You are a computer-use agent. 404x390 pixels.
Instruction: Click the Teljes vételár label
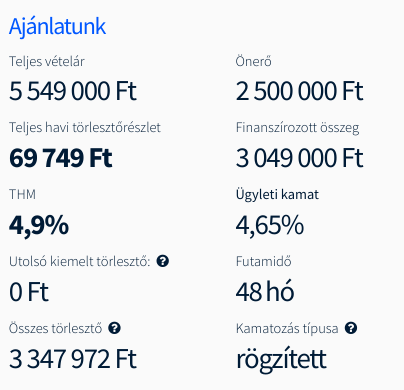coord(47,62)
